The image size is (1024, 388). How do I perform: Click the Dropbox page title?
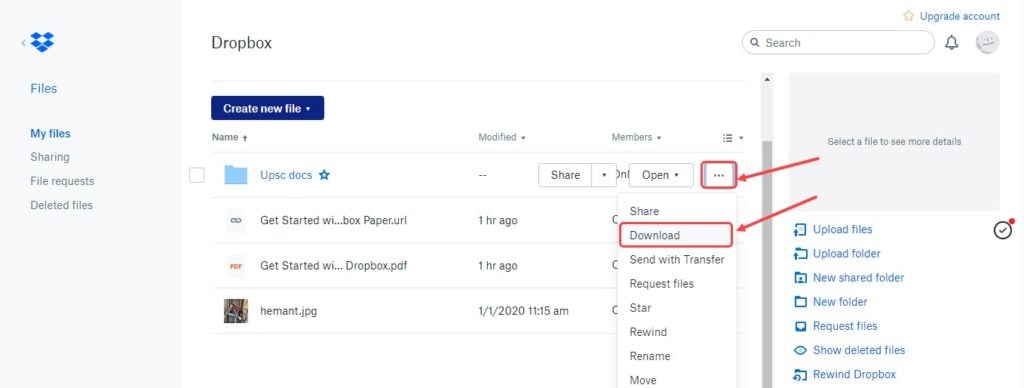[242, 43]
